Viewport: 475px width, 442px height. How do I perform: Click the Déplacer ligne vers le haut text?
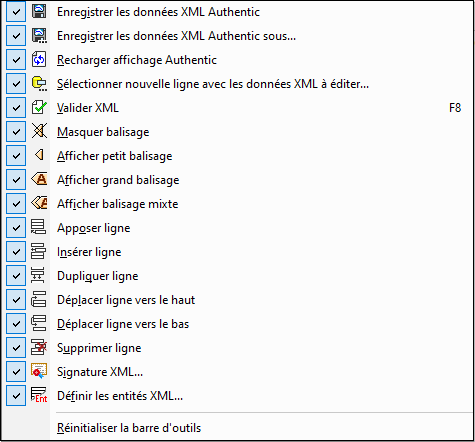click(126, 300)
